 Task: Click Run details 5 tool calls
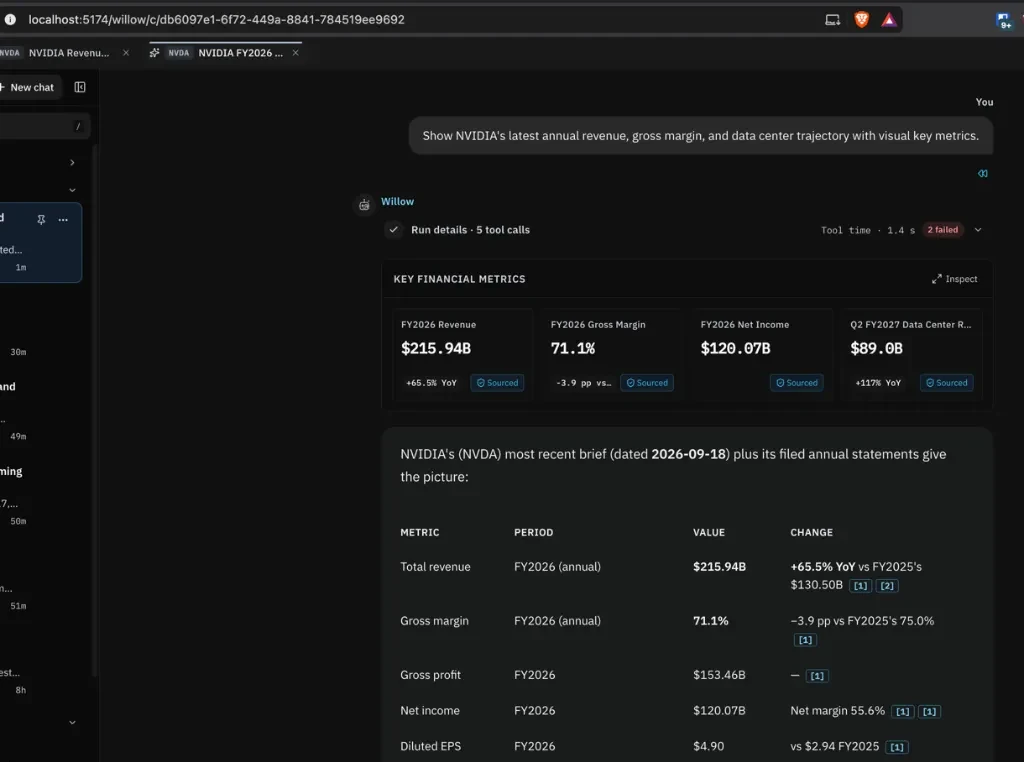[x=470, y=230]
